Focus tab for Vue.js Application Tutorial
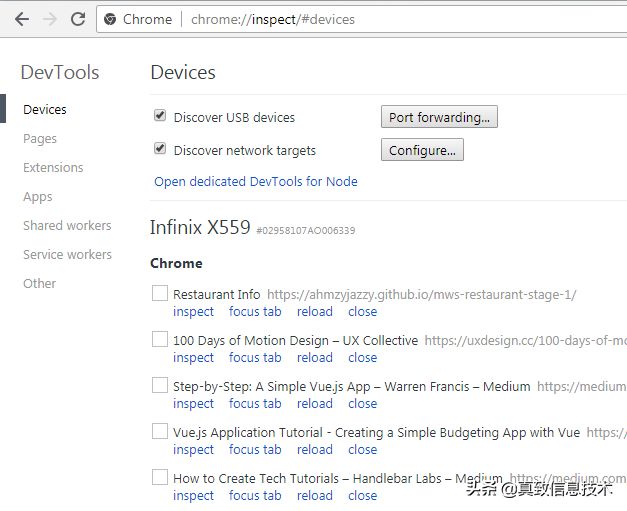 (x=255, y=450)
